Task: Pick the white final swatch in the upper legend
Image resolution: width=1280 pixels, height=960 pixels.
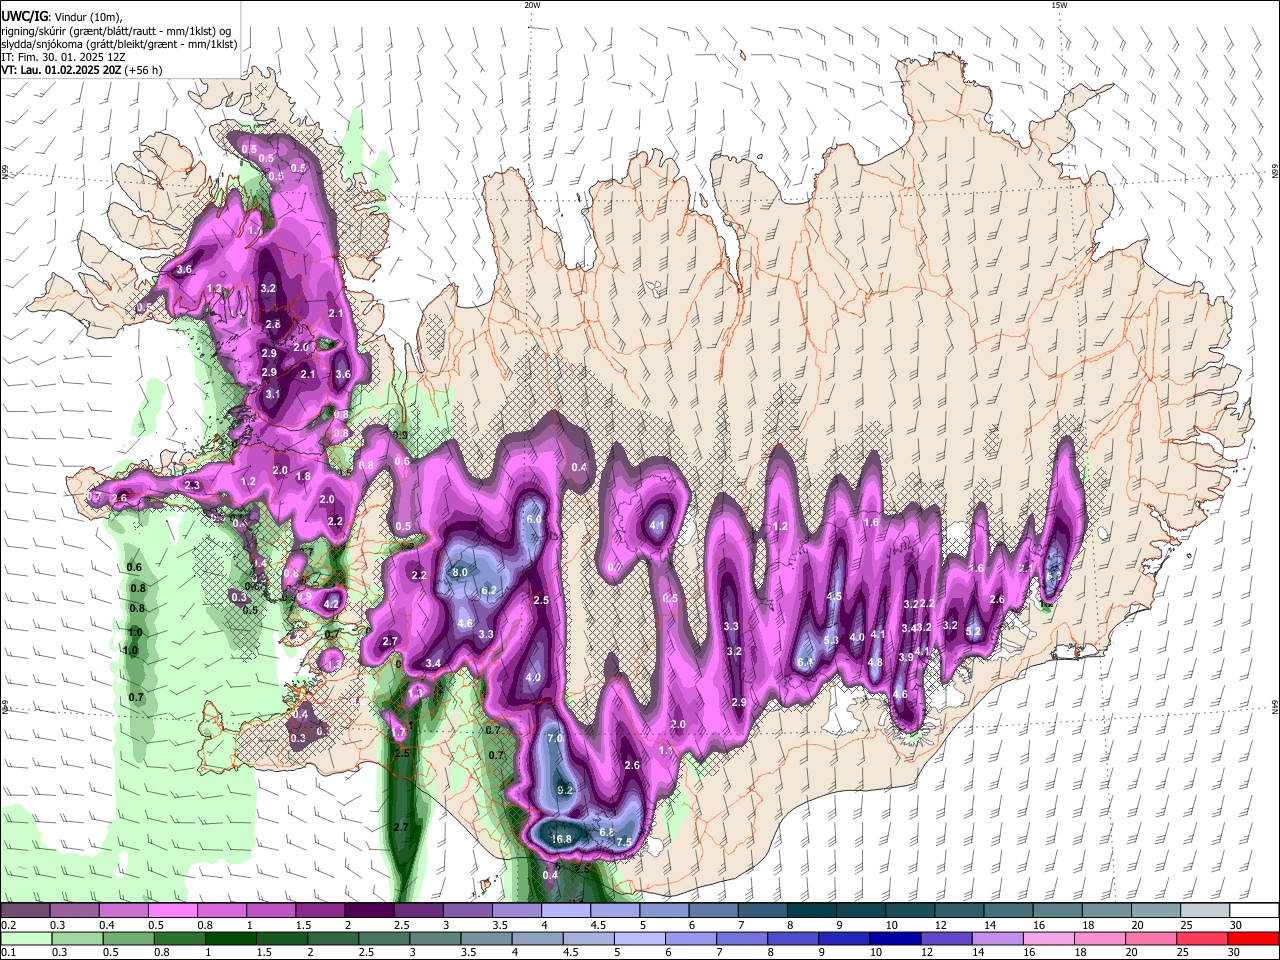Action: point(1254,910)
